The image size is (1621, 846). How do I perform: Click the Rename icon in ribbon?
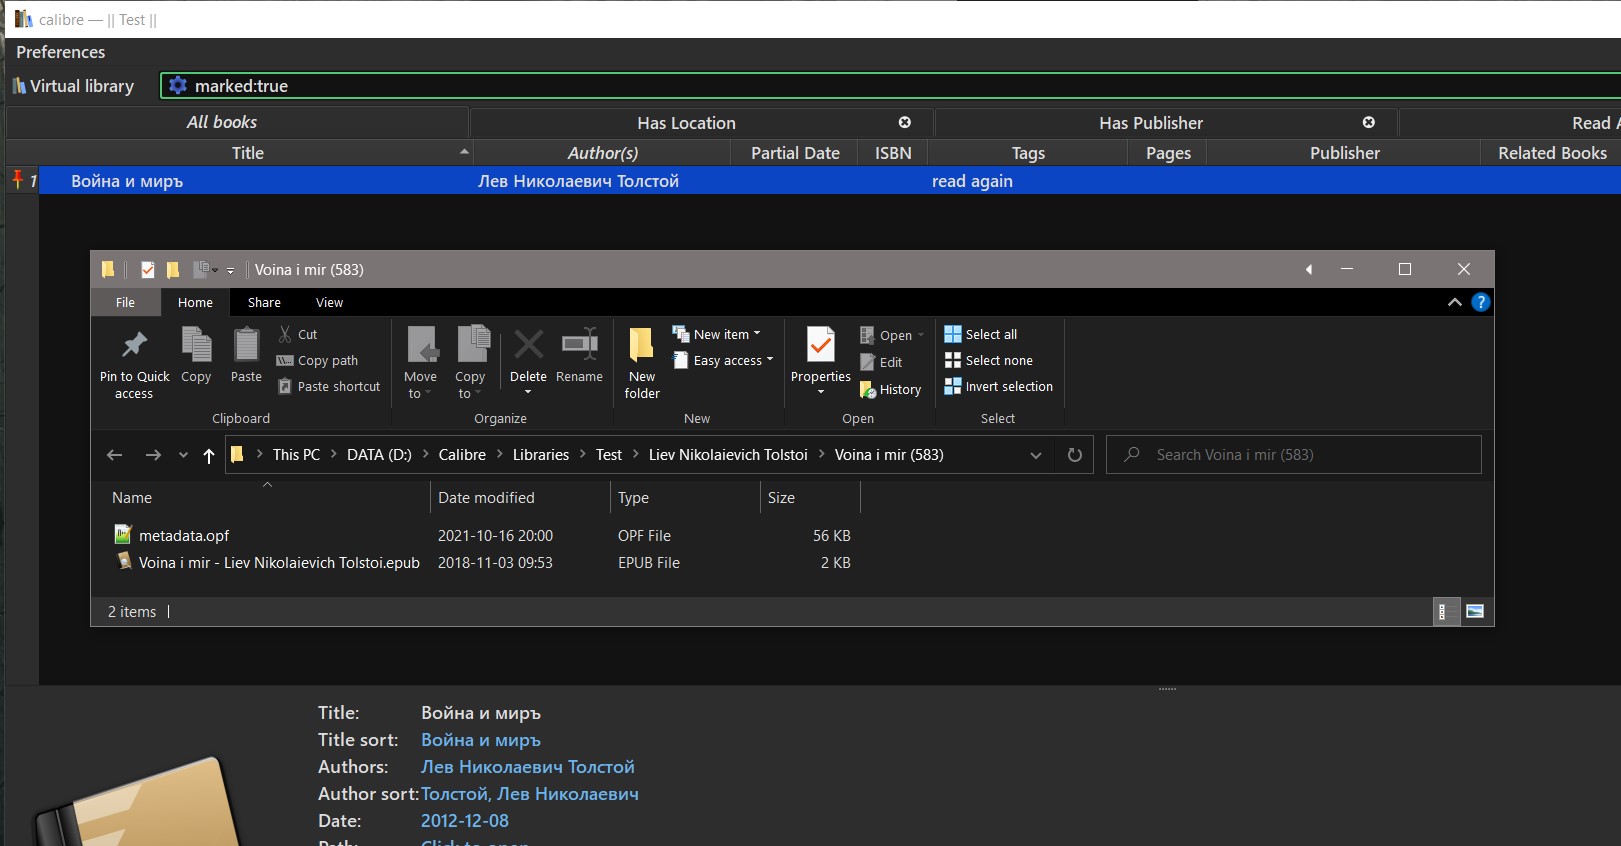coord(579,346)
